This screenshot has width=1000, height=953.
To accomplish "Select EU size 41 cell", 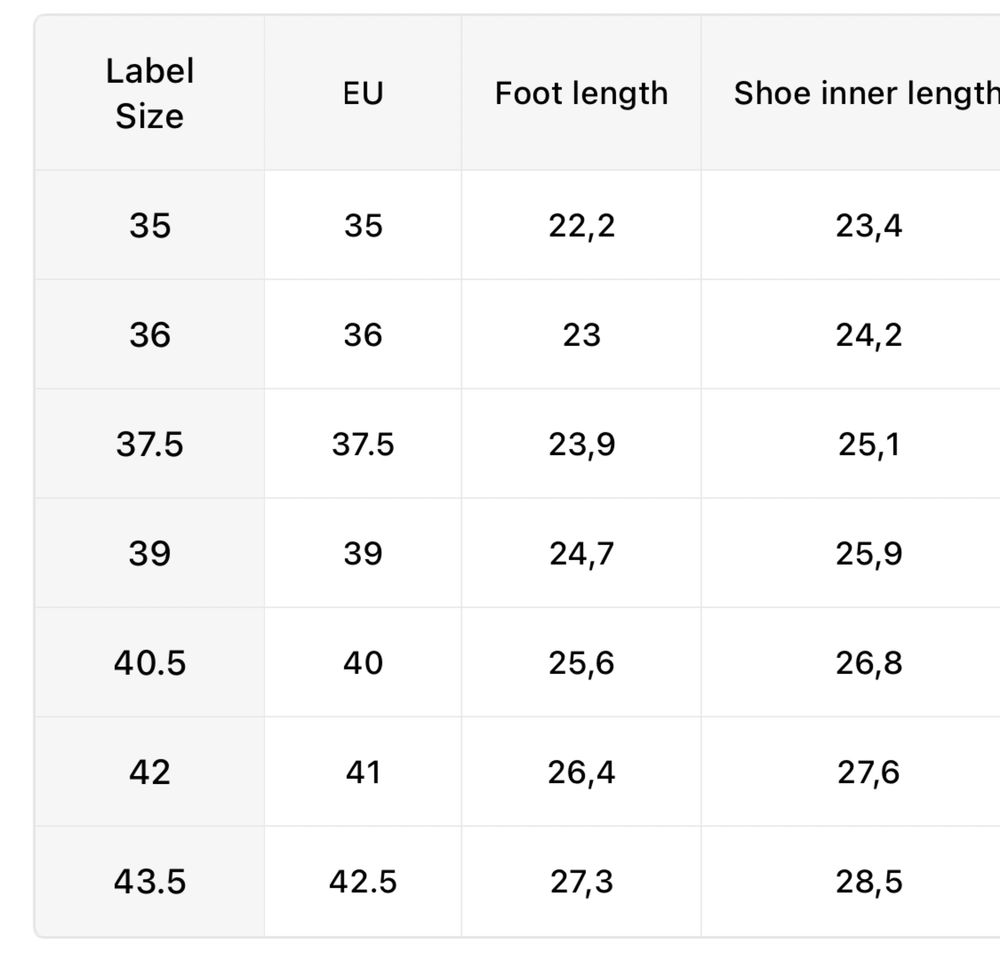I will point(363,772).
